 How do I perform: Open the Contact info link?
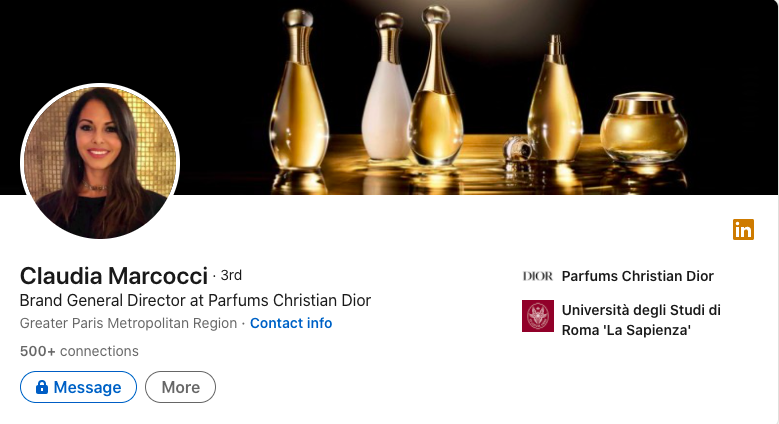click(291, 323)
